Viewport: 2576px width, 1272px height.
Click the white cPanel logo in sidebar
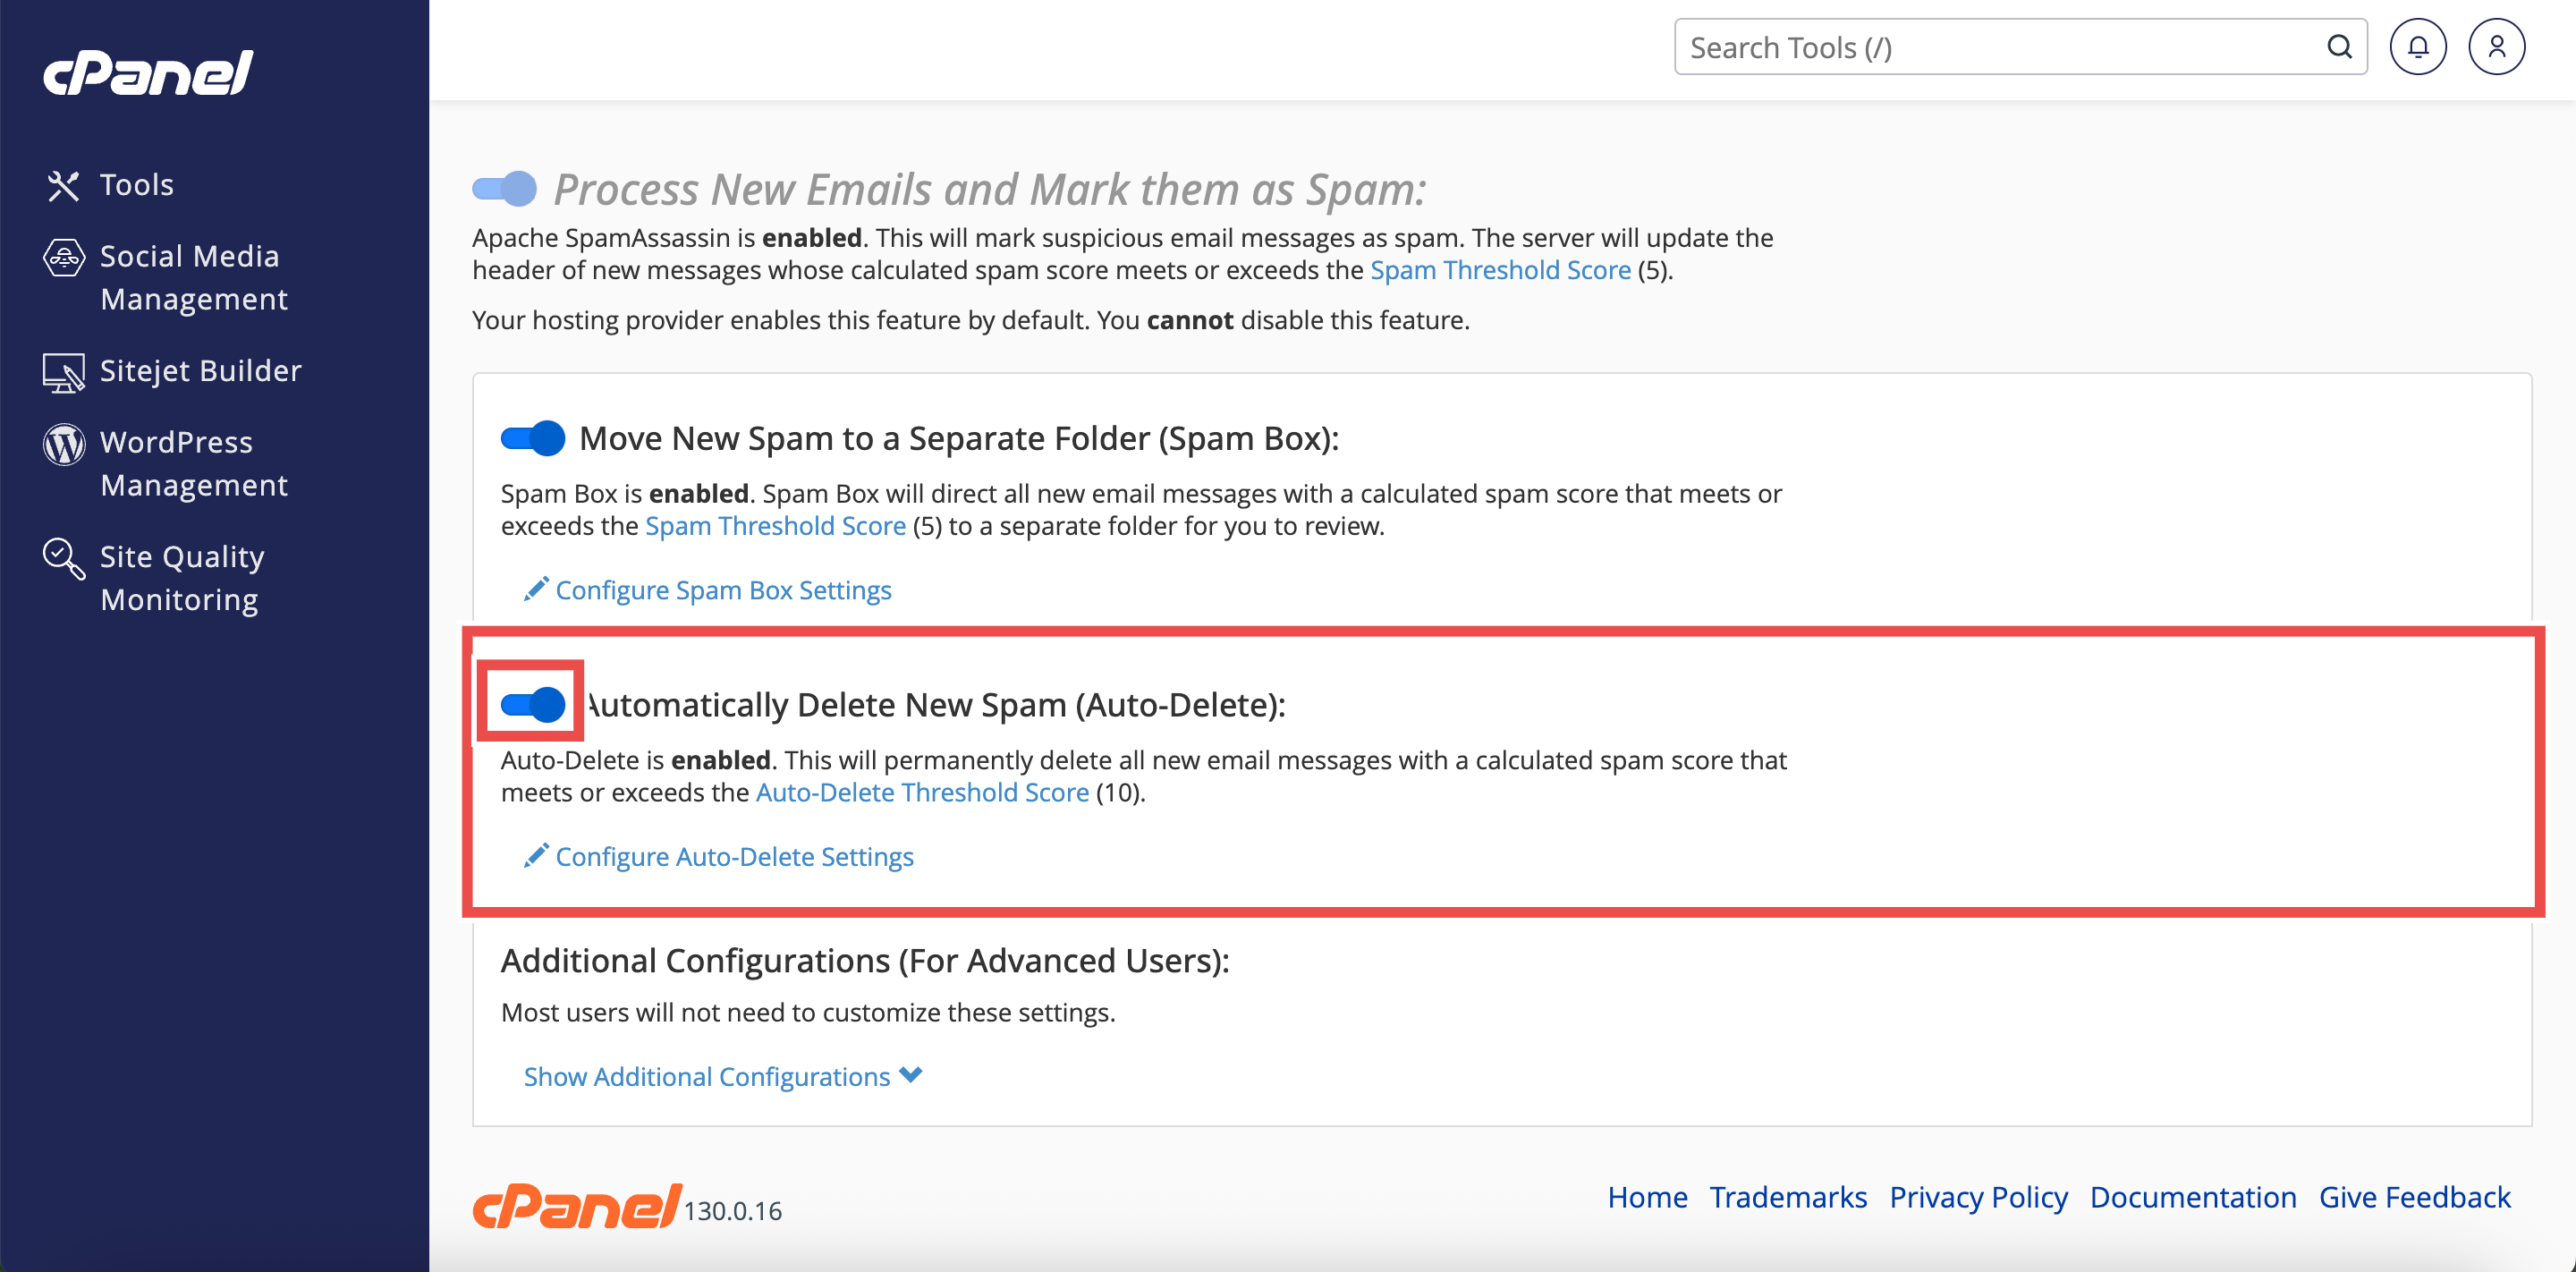click(148, 73)
